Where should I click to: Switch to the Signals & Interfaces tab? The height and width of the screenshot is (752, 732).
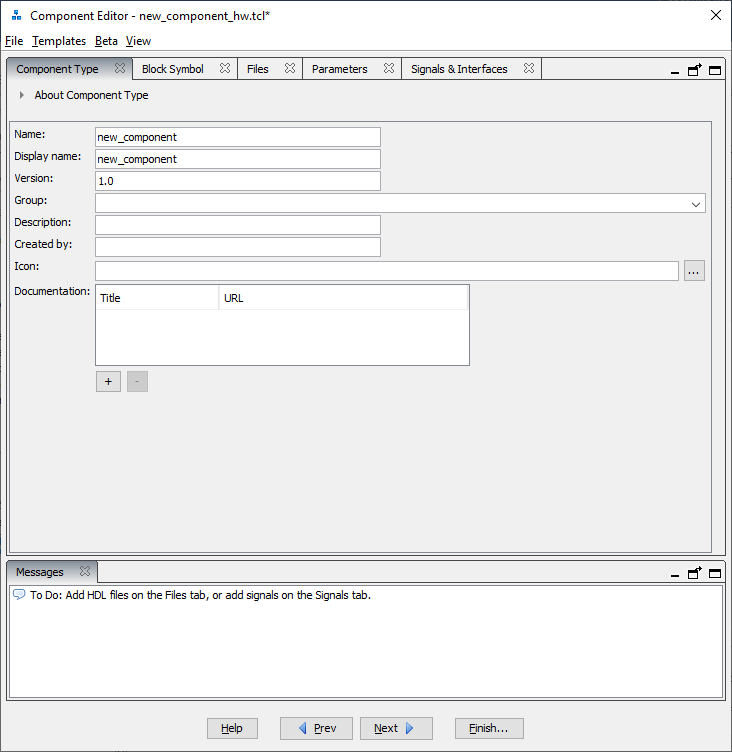click(459, 69)
